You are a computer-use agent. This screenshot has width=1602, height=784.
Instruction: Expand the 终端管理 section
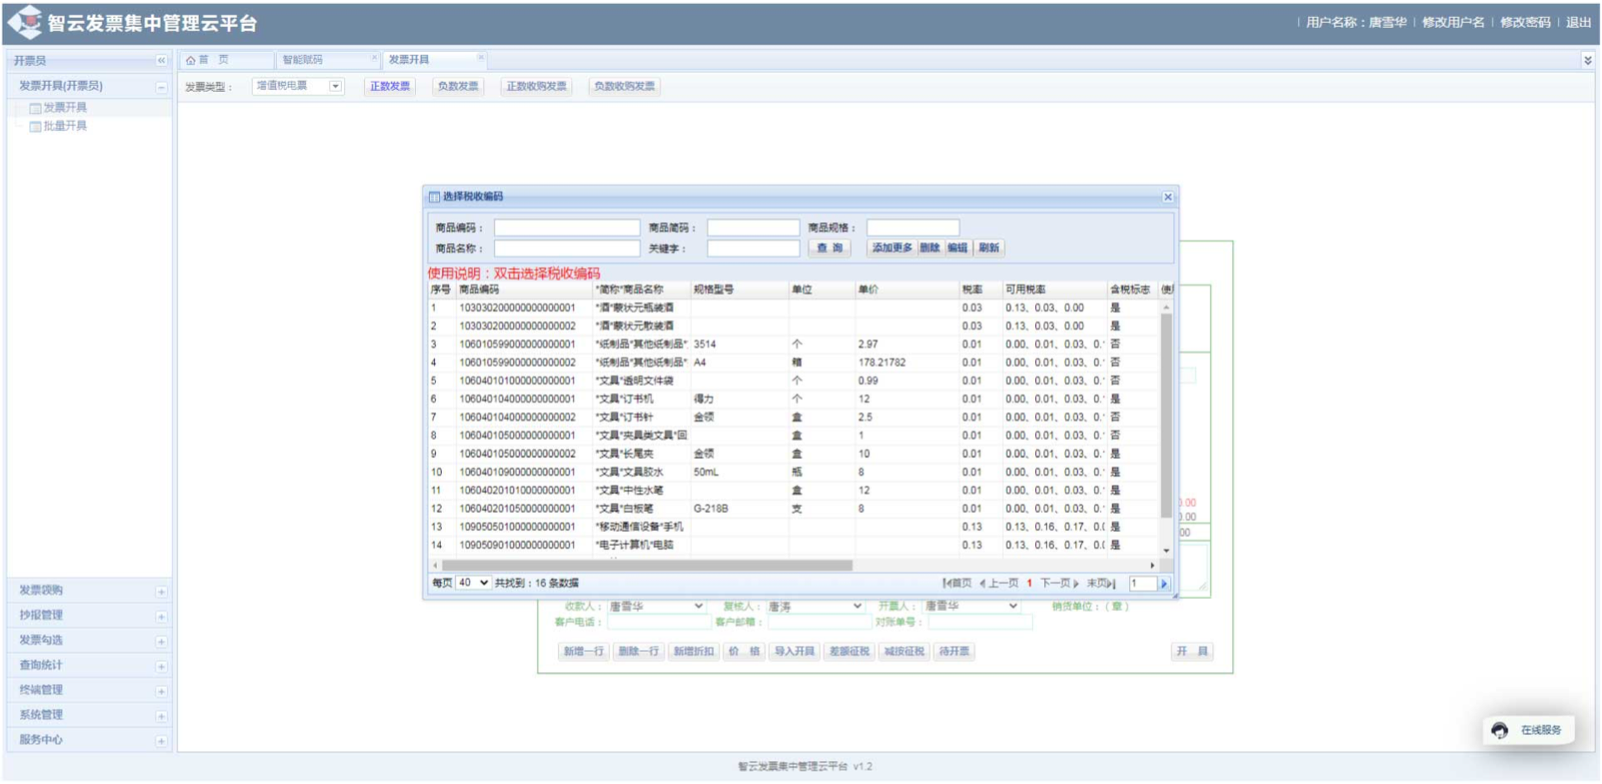click(x=161, y=691)
